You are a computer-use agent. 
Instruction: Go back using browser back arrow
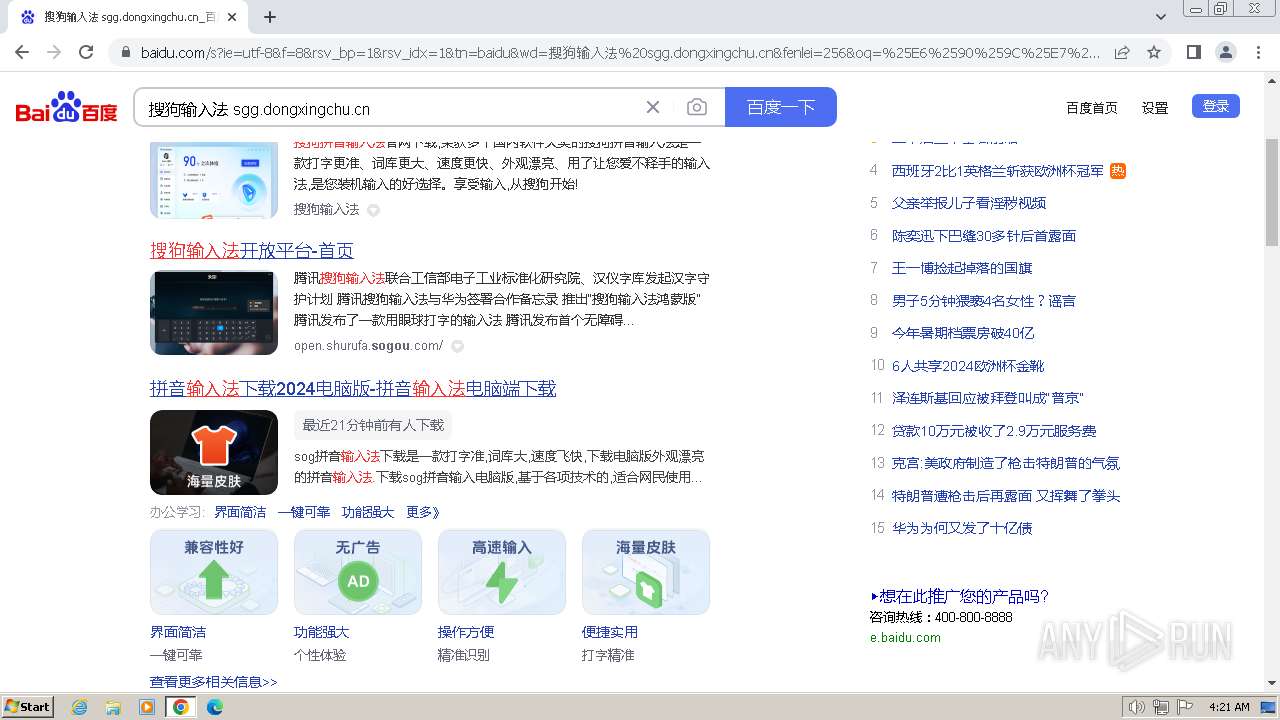tap(22, 52)
